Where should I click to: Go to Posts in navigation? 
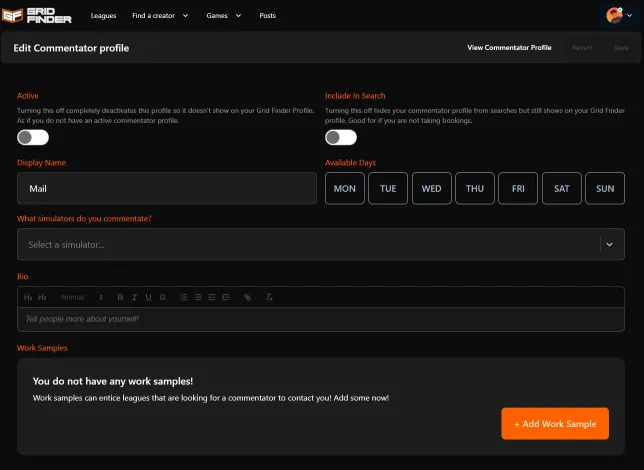click(267, 16)
